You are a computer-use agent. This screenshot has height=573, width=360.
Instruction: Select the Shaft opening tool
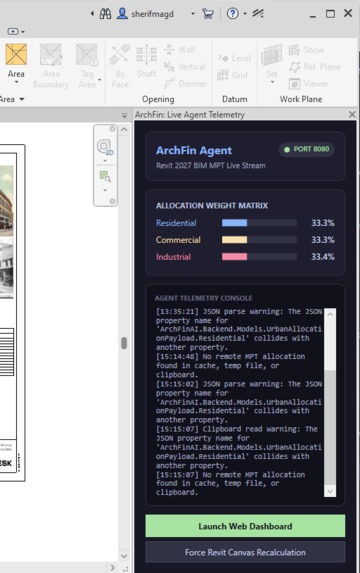(x=146, y=61)
